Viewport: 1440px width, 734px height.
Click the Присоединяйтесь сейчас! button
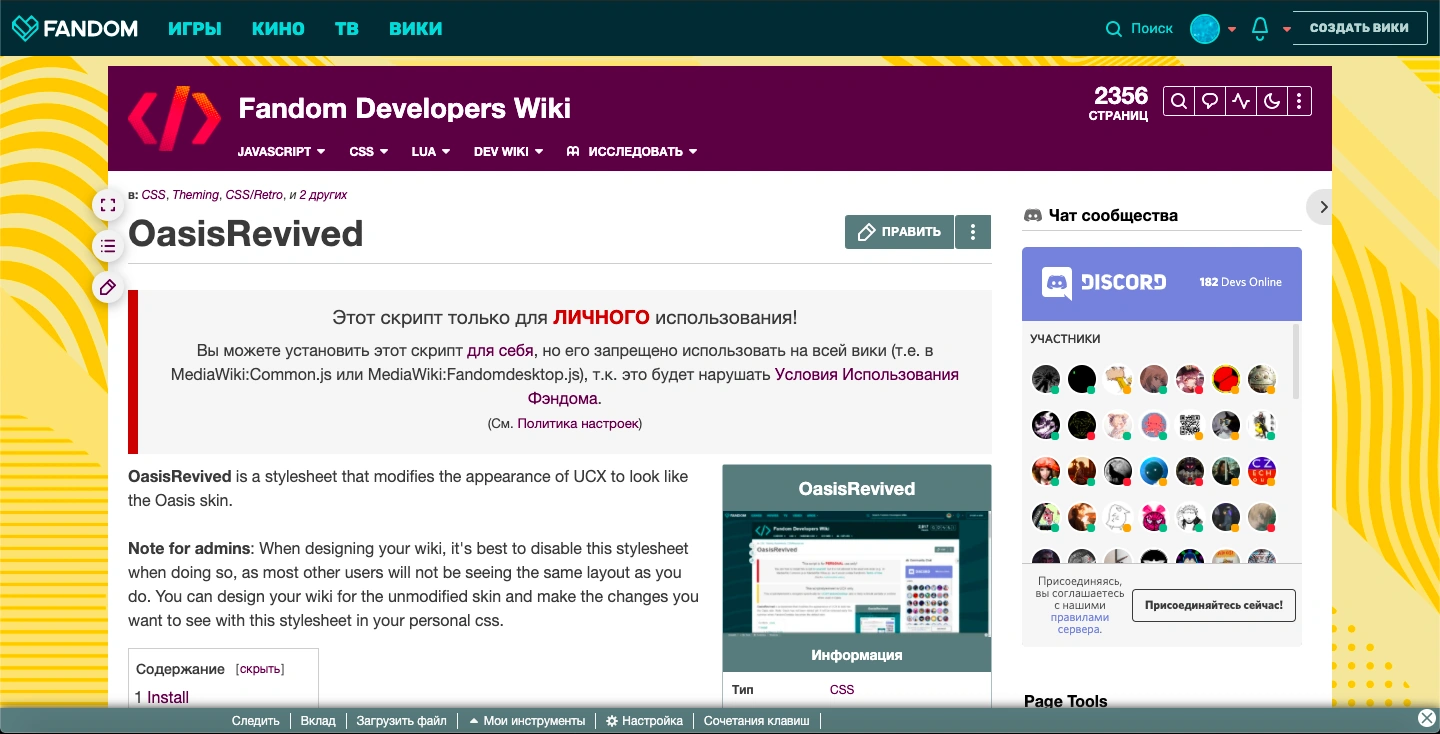pos(1214,605)
